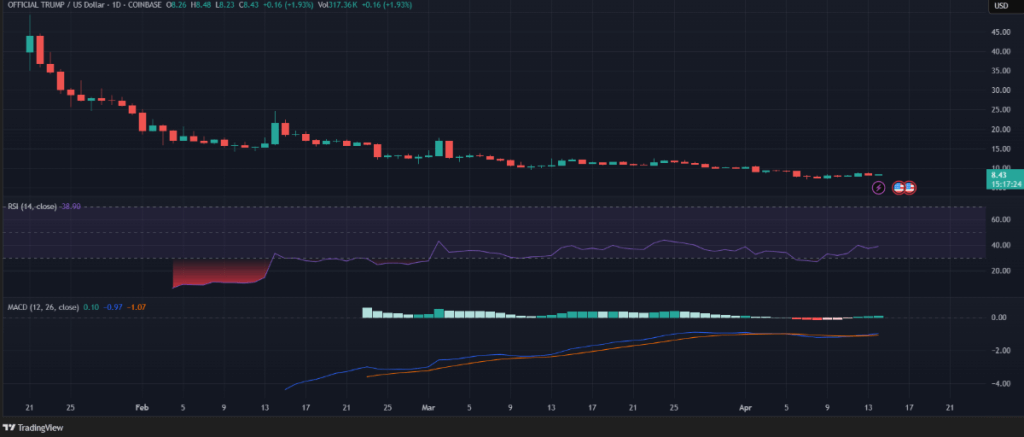Image resolution: width=1024 pixels, height=437 pixels.
Task: Click the 45.00 price axis label
Action: [1000, 31]
